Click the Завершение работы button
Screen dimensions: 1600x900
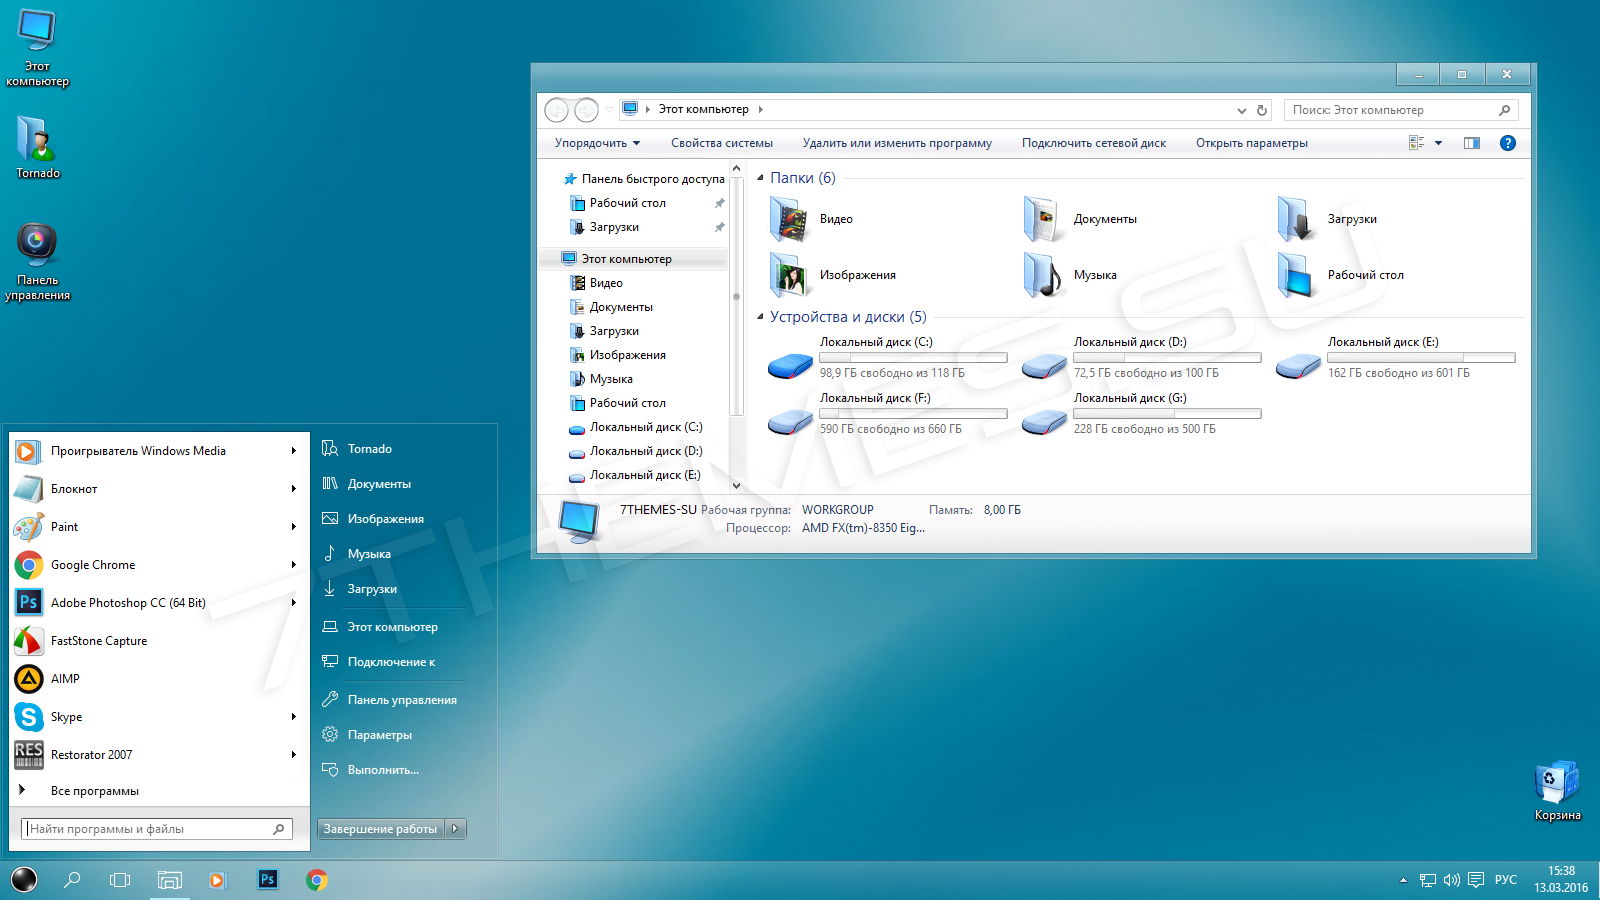coord(380,828)
